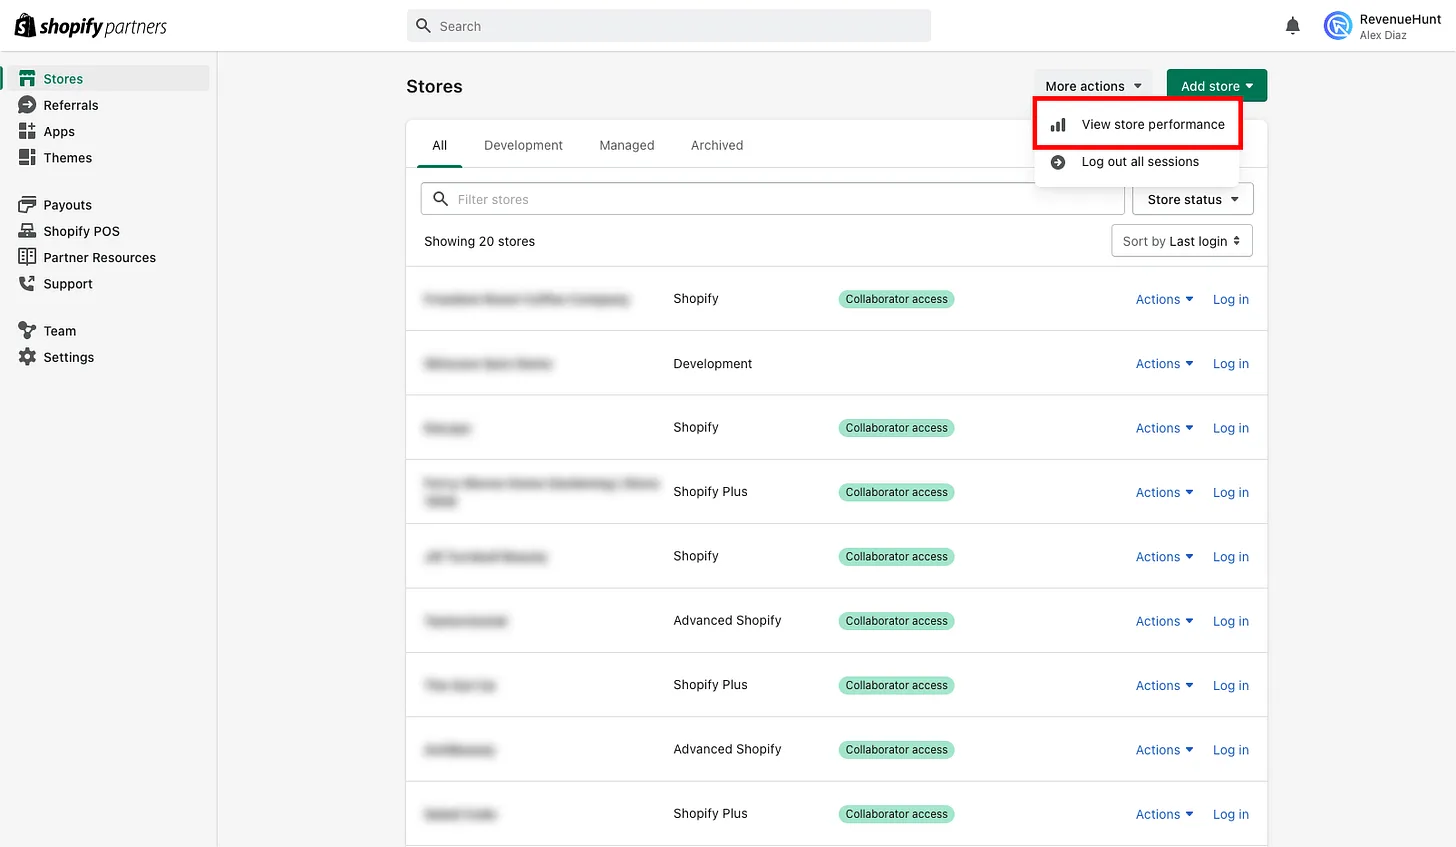Click the arrow icon beside Log out all sessions
Viewport: 1456px width, 847px height.
click(x=1058, y=162)
